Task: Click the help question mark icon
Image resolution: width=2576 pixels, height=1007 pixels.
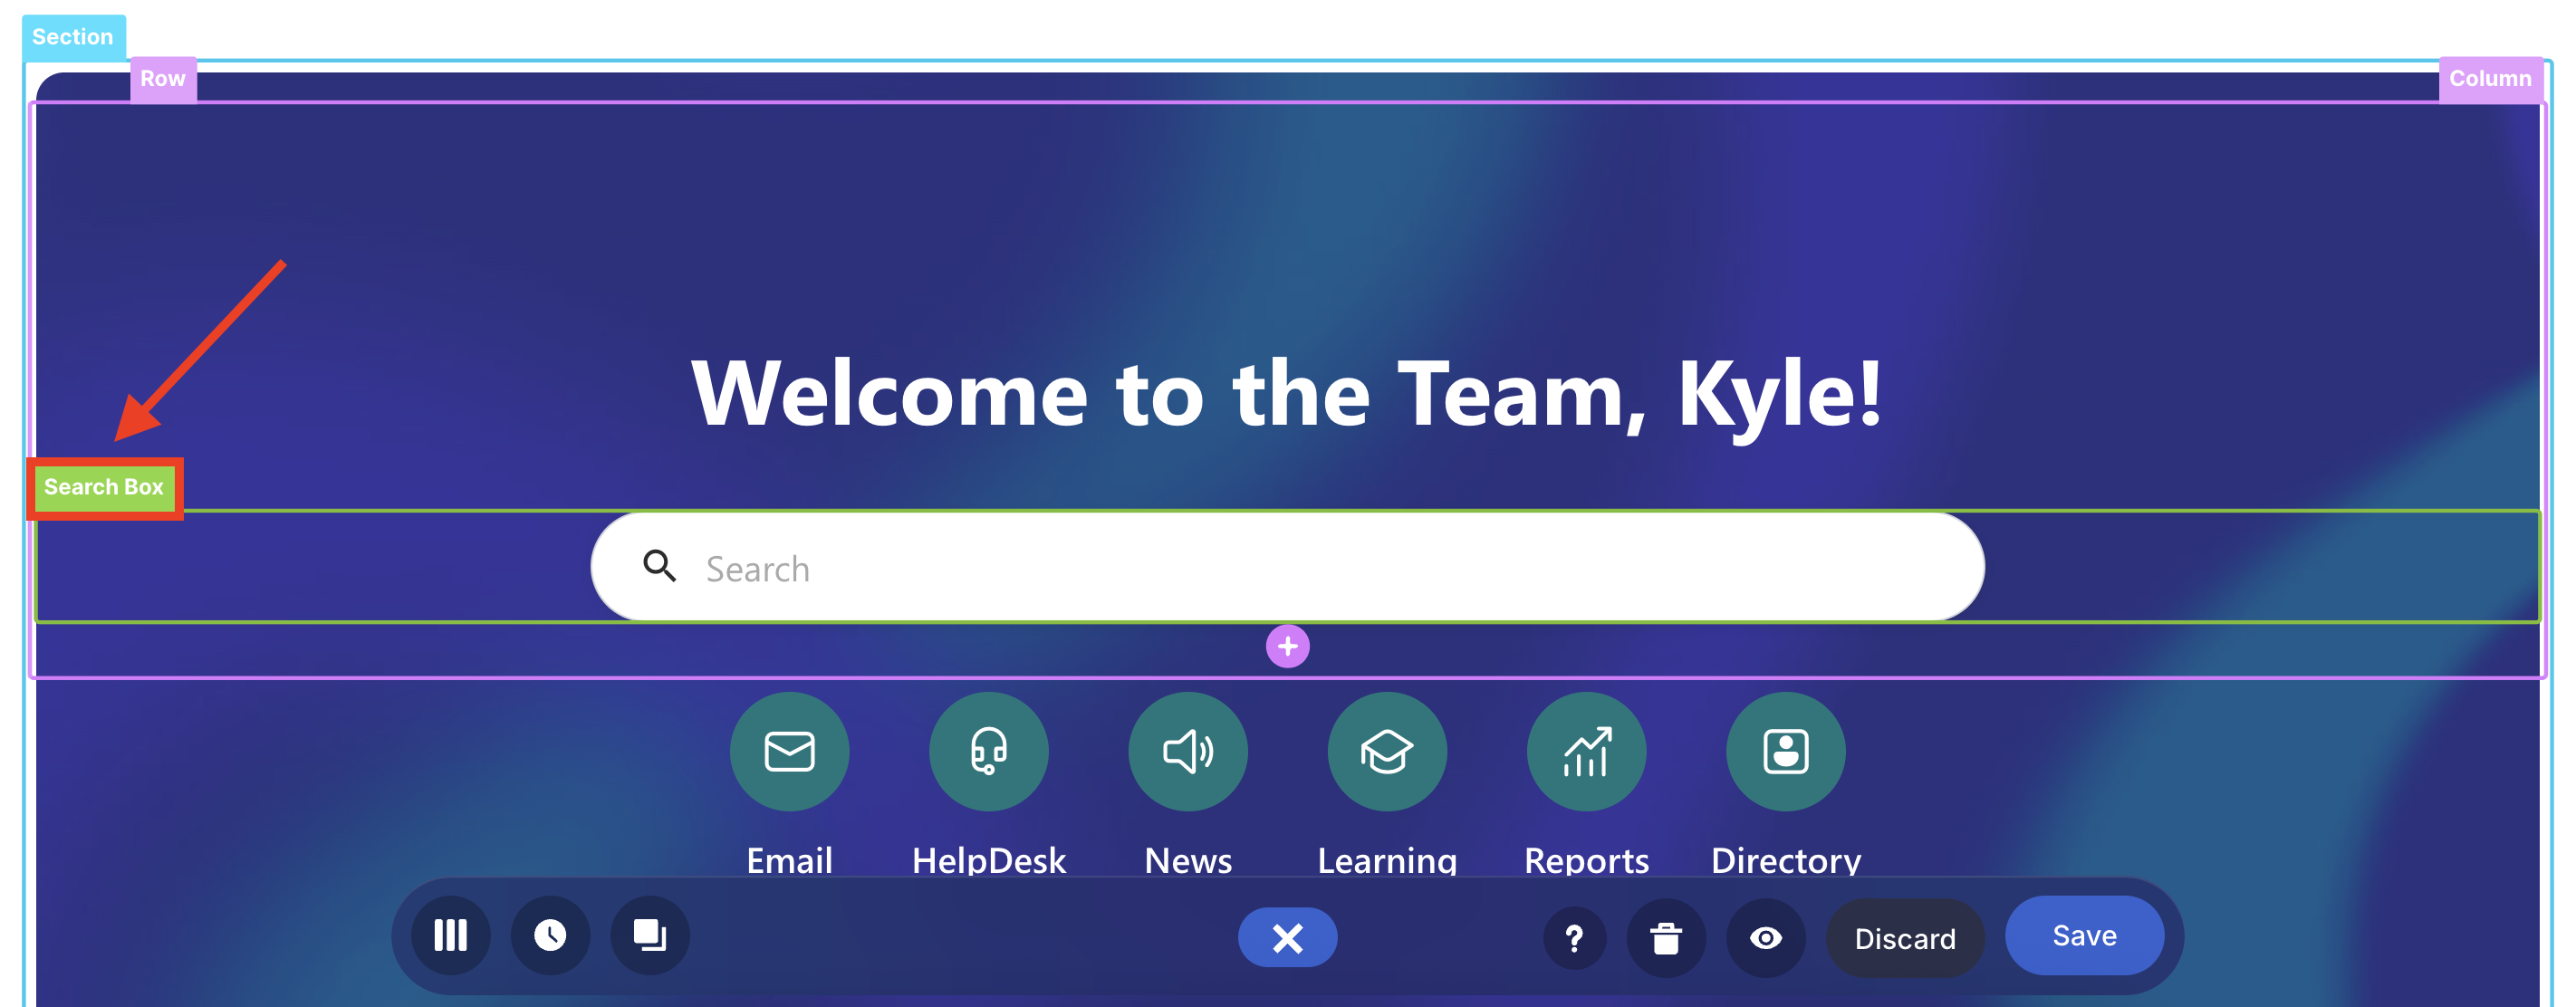Action: click(x=1574, y=938)
